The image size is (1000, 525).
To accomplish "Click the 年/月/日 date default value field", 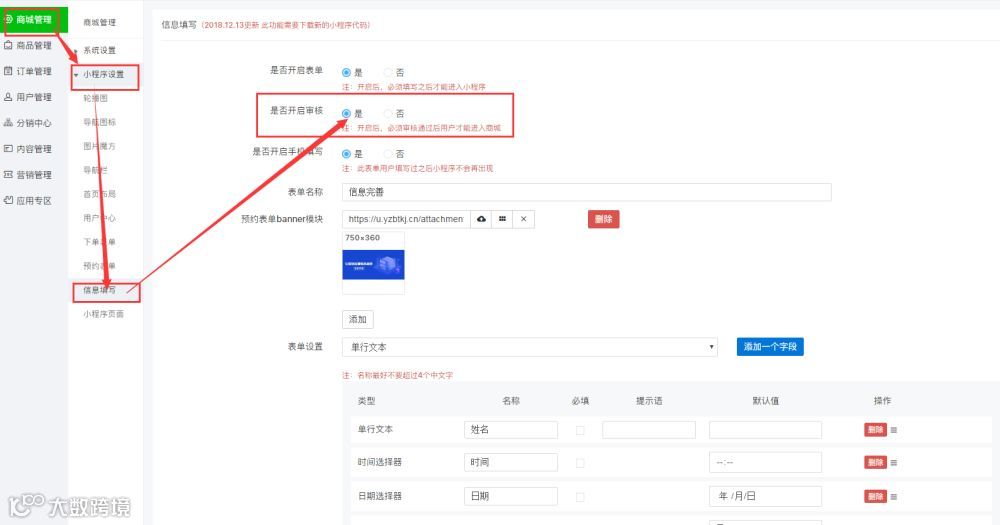I will tap(765, 496).
